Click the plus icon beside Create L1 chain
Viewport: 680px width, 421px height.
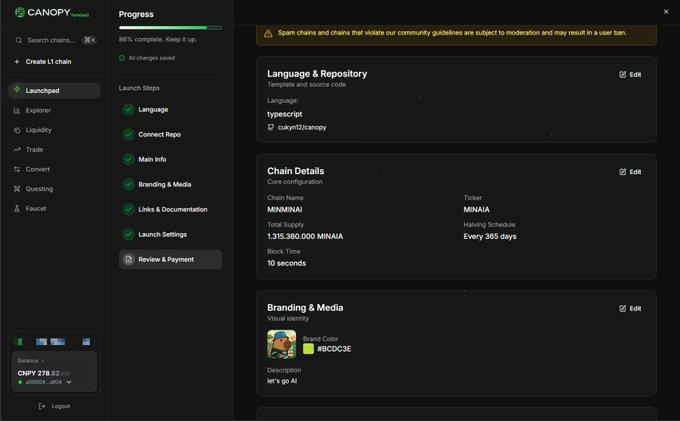click(17, 62)
